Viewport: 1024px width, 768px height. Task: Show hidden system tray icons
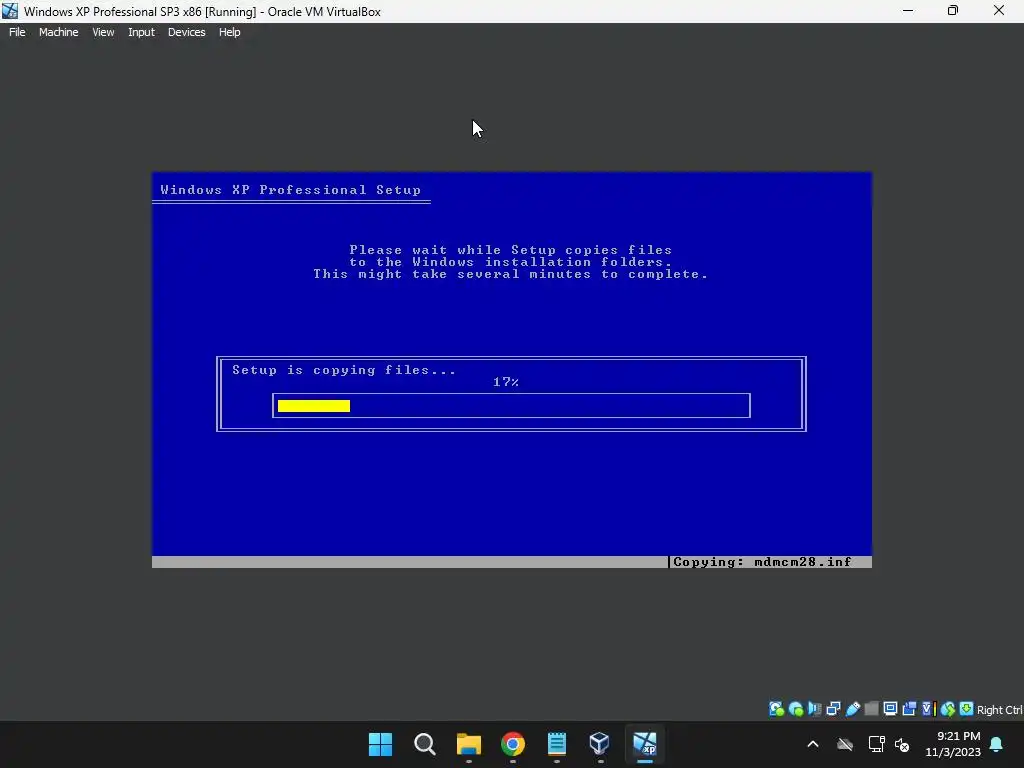click(x=813, y=744)
